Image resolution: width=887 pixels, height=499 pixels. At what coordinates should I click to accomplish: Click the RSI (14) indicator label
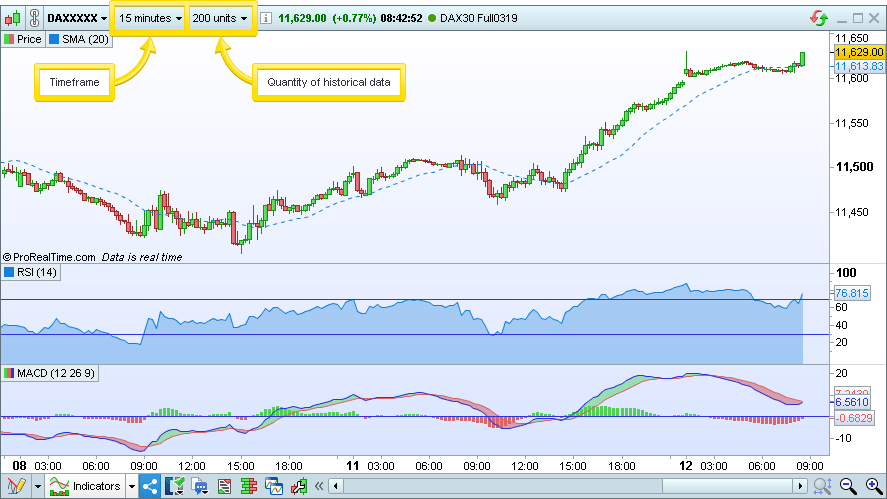31,272
